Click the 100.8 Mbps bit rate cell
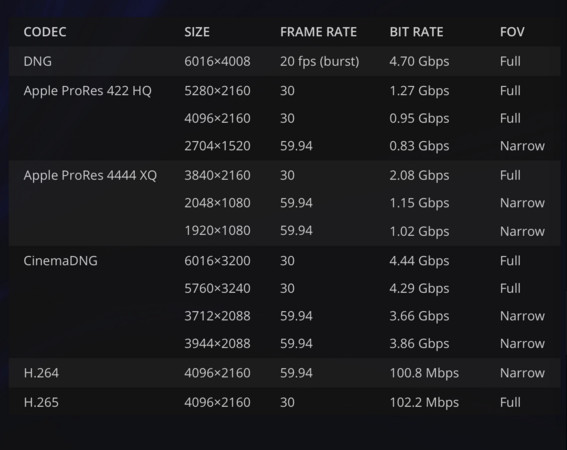The image size is (567, 450). 424,374
